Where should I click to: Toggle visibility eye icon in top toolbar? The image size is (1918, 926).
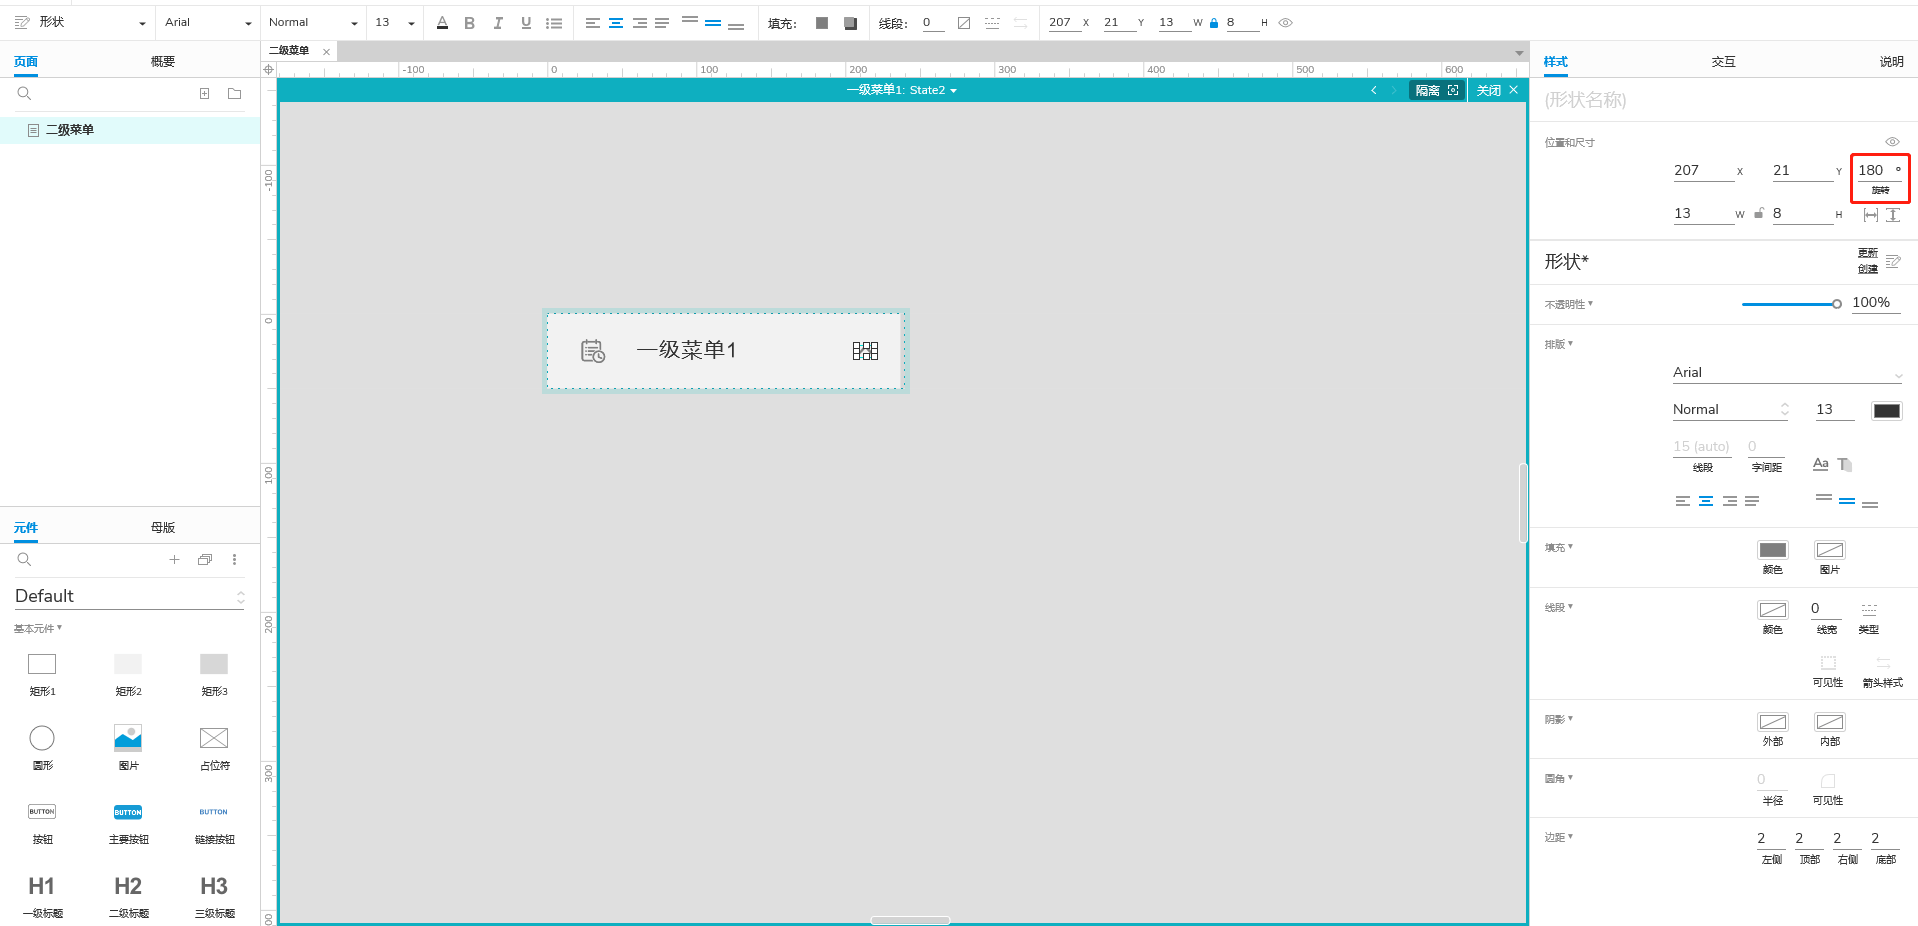1286,22
